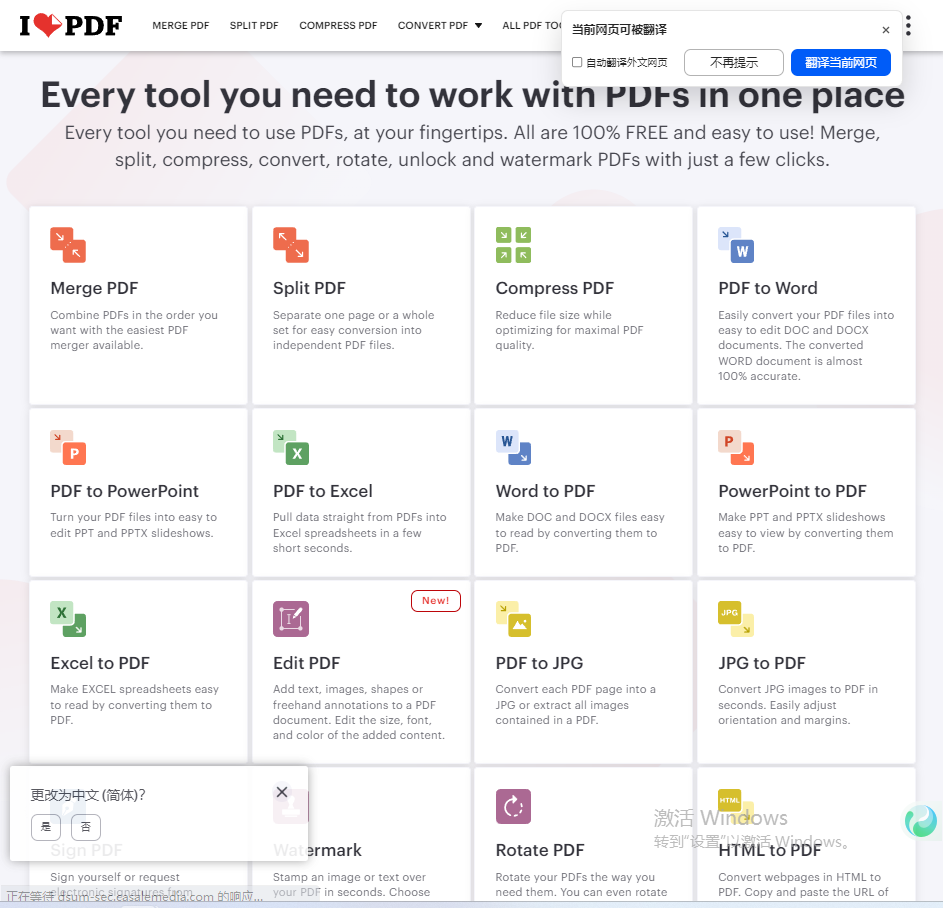The width and height of the screenshot is (943, 908).
Task: Open the Excel to PDF title link
Action: (x=100, y=663)
